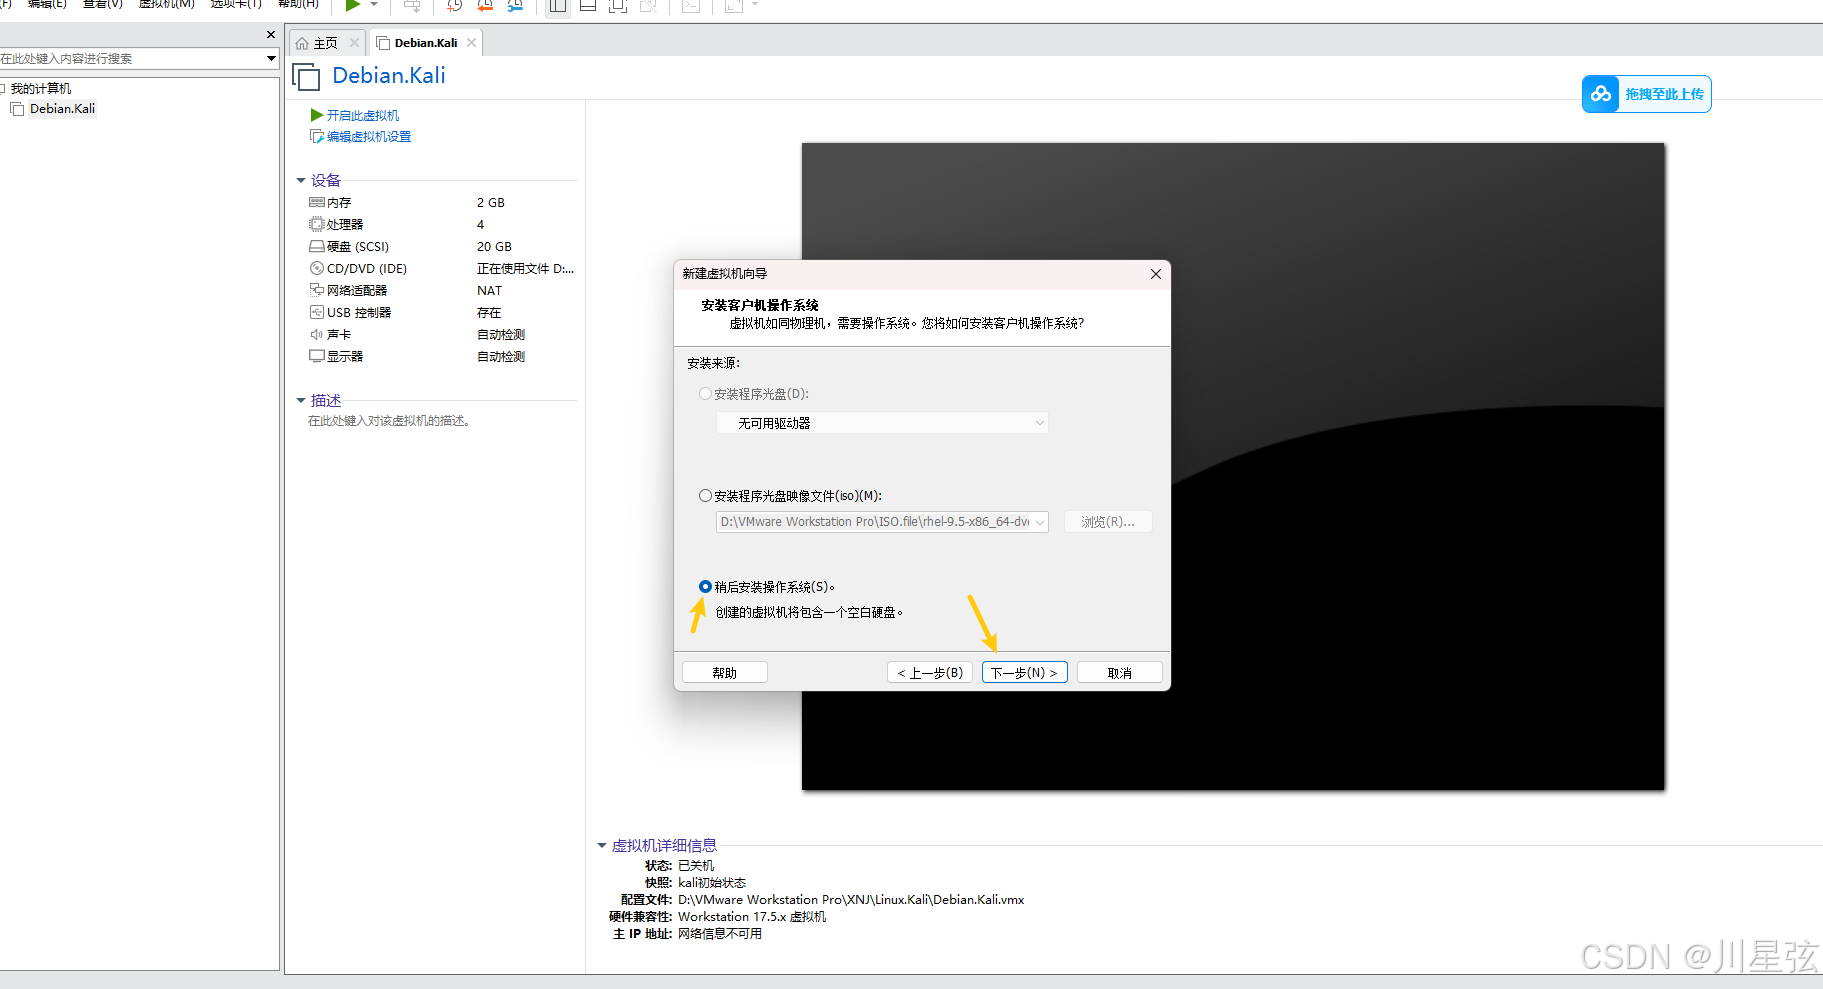
Task: Enter full screen mode toolbar icon
Action: (x=618, y=5)
